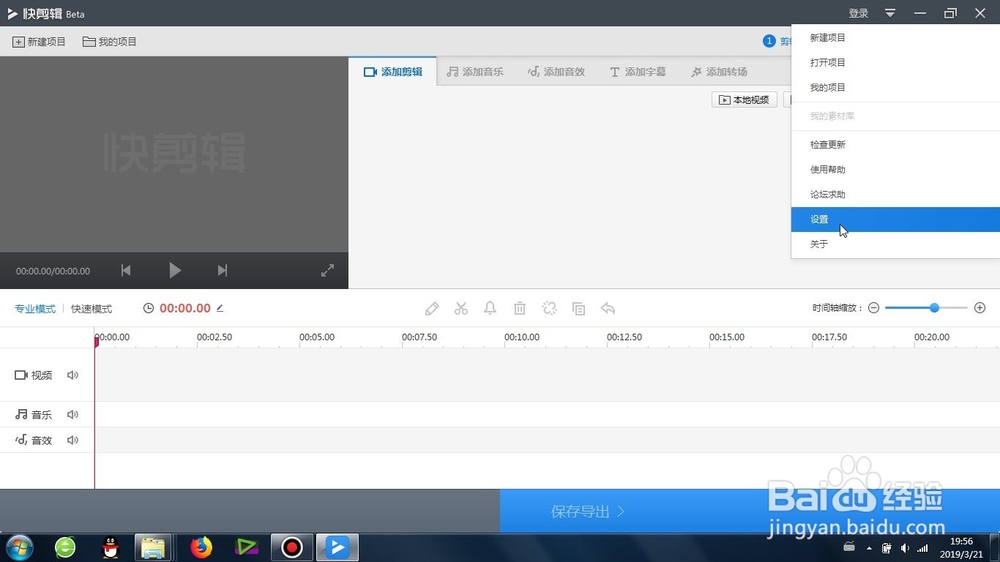The height and width of the screenshot is (562, 1000).
Task: Open 设置 from the menu
Action: 895,219
